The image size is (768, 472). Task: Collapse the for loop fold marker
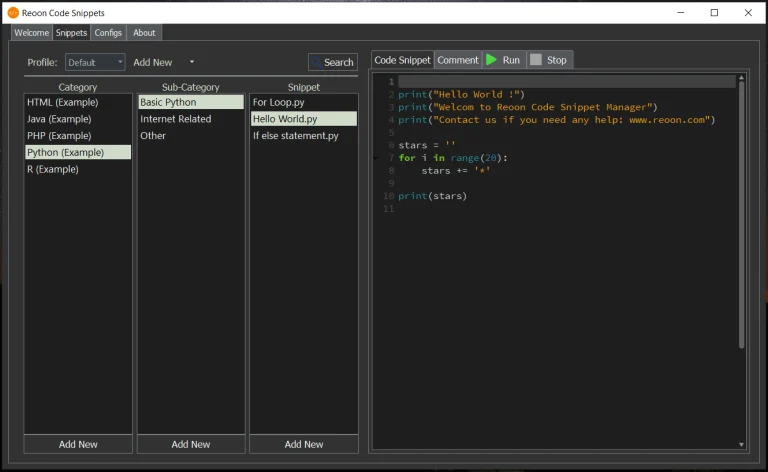pyautogui.click(x=376, y=158)
